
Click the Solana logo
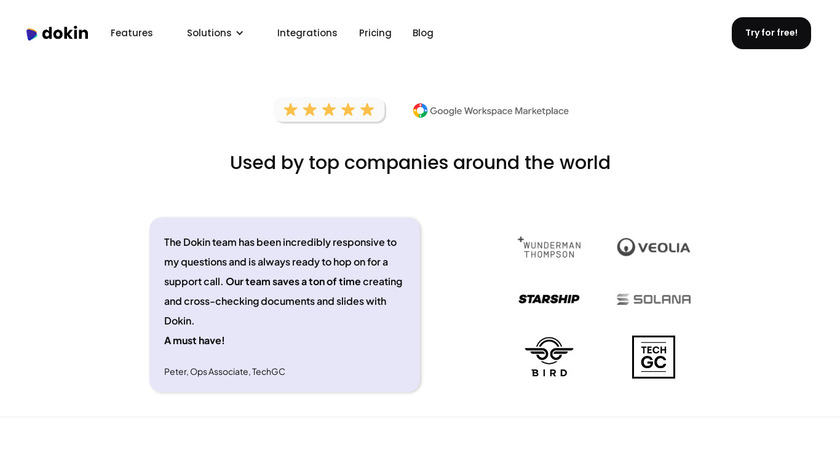coord(653,299)
